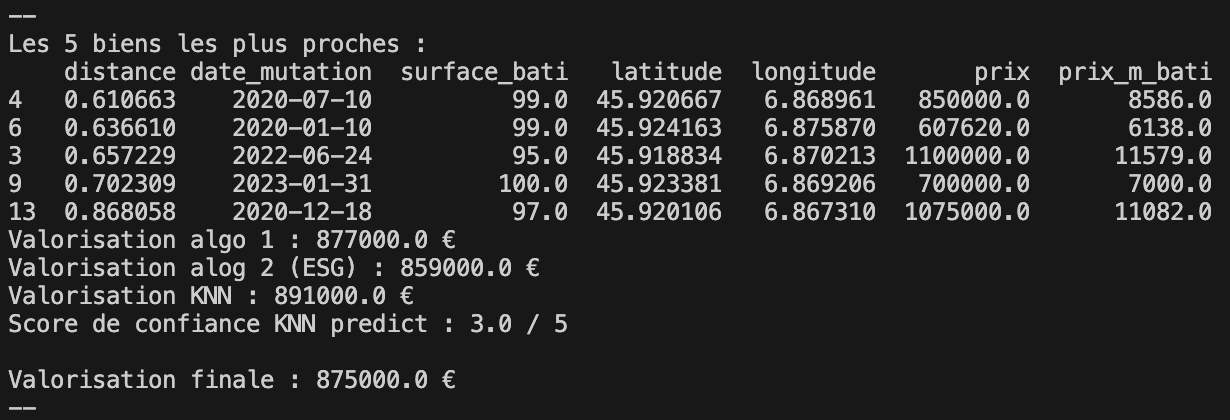Click the latitude column header
1230x420 pixels.
(666, 72)
